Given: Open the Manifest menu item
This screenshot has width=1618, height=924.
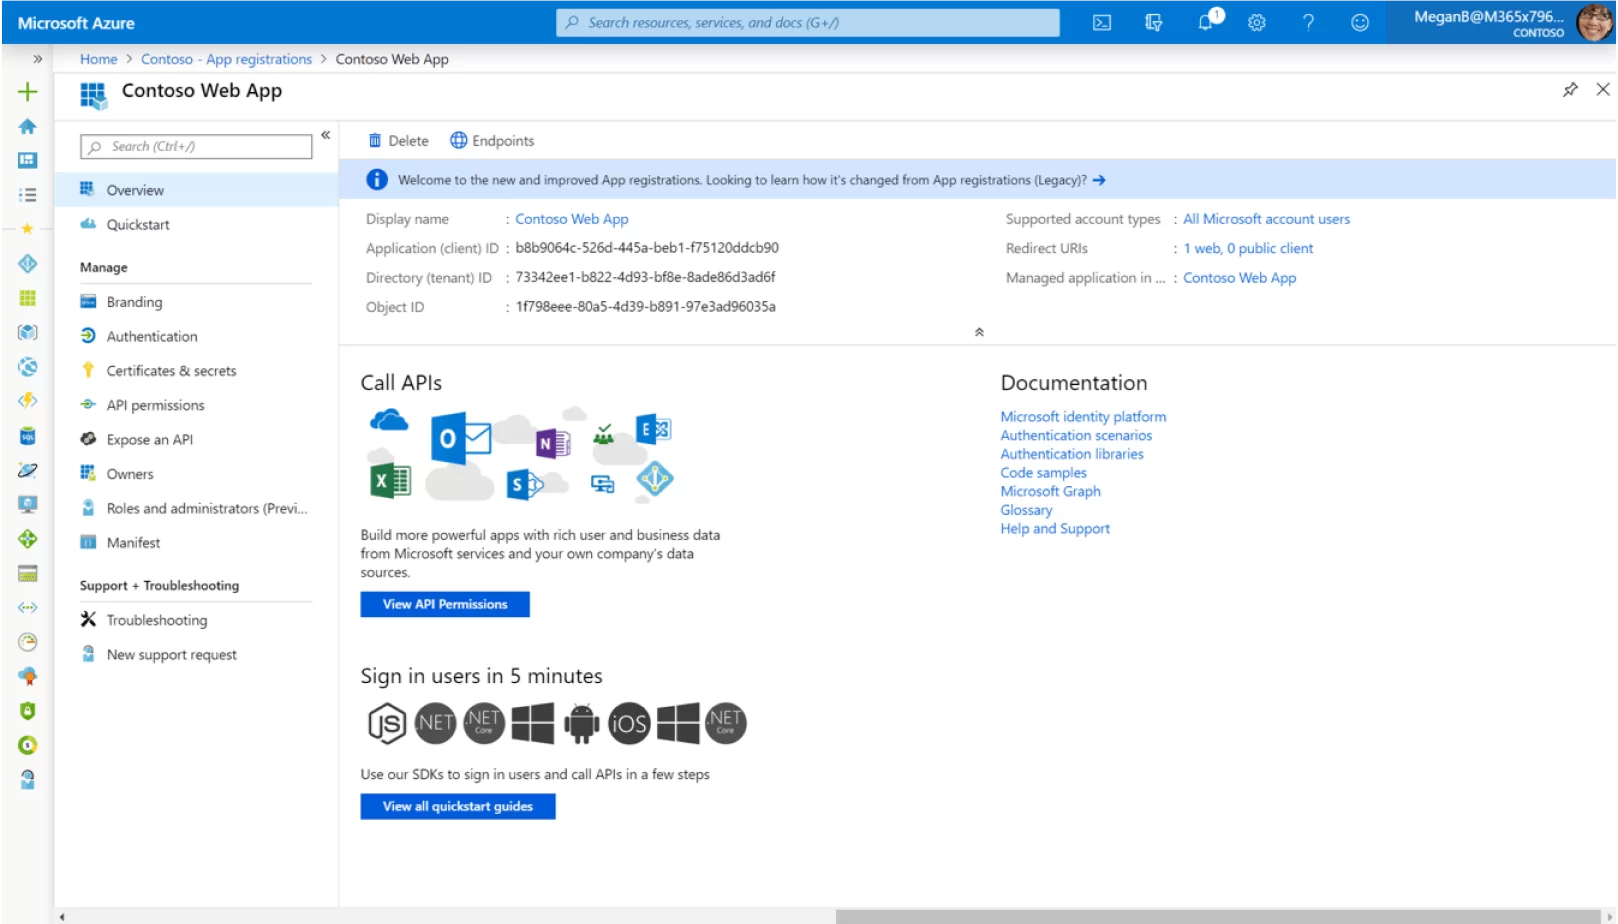Looking at the screenshot, I should pos(133,543).
